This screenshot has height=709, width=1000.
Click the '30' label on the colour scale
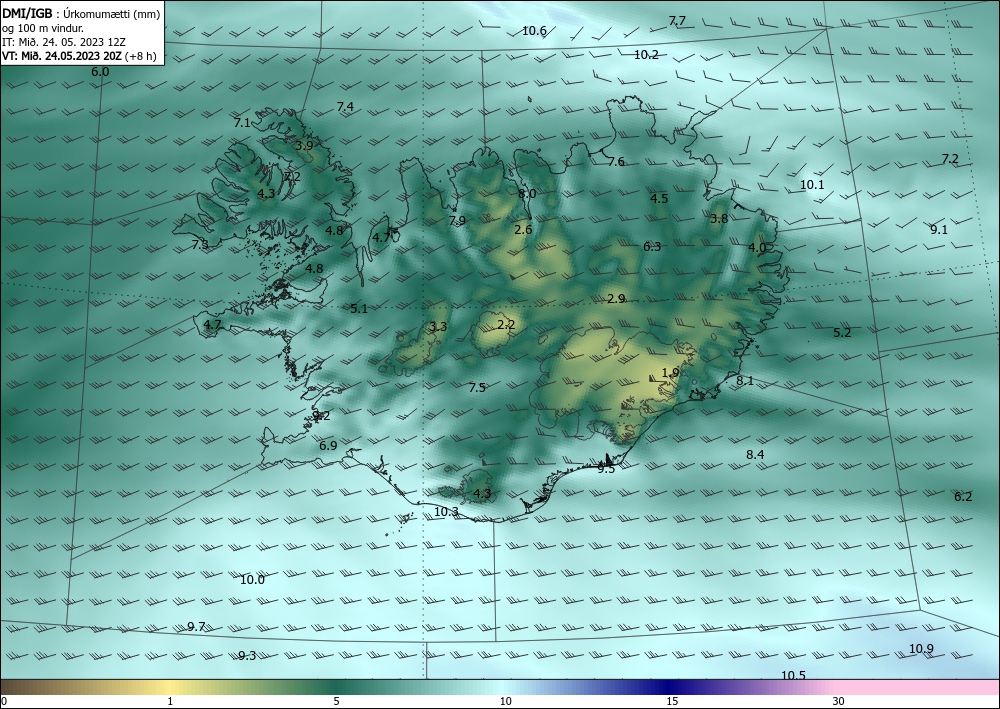[839, 702]
